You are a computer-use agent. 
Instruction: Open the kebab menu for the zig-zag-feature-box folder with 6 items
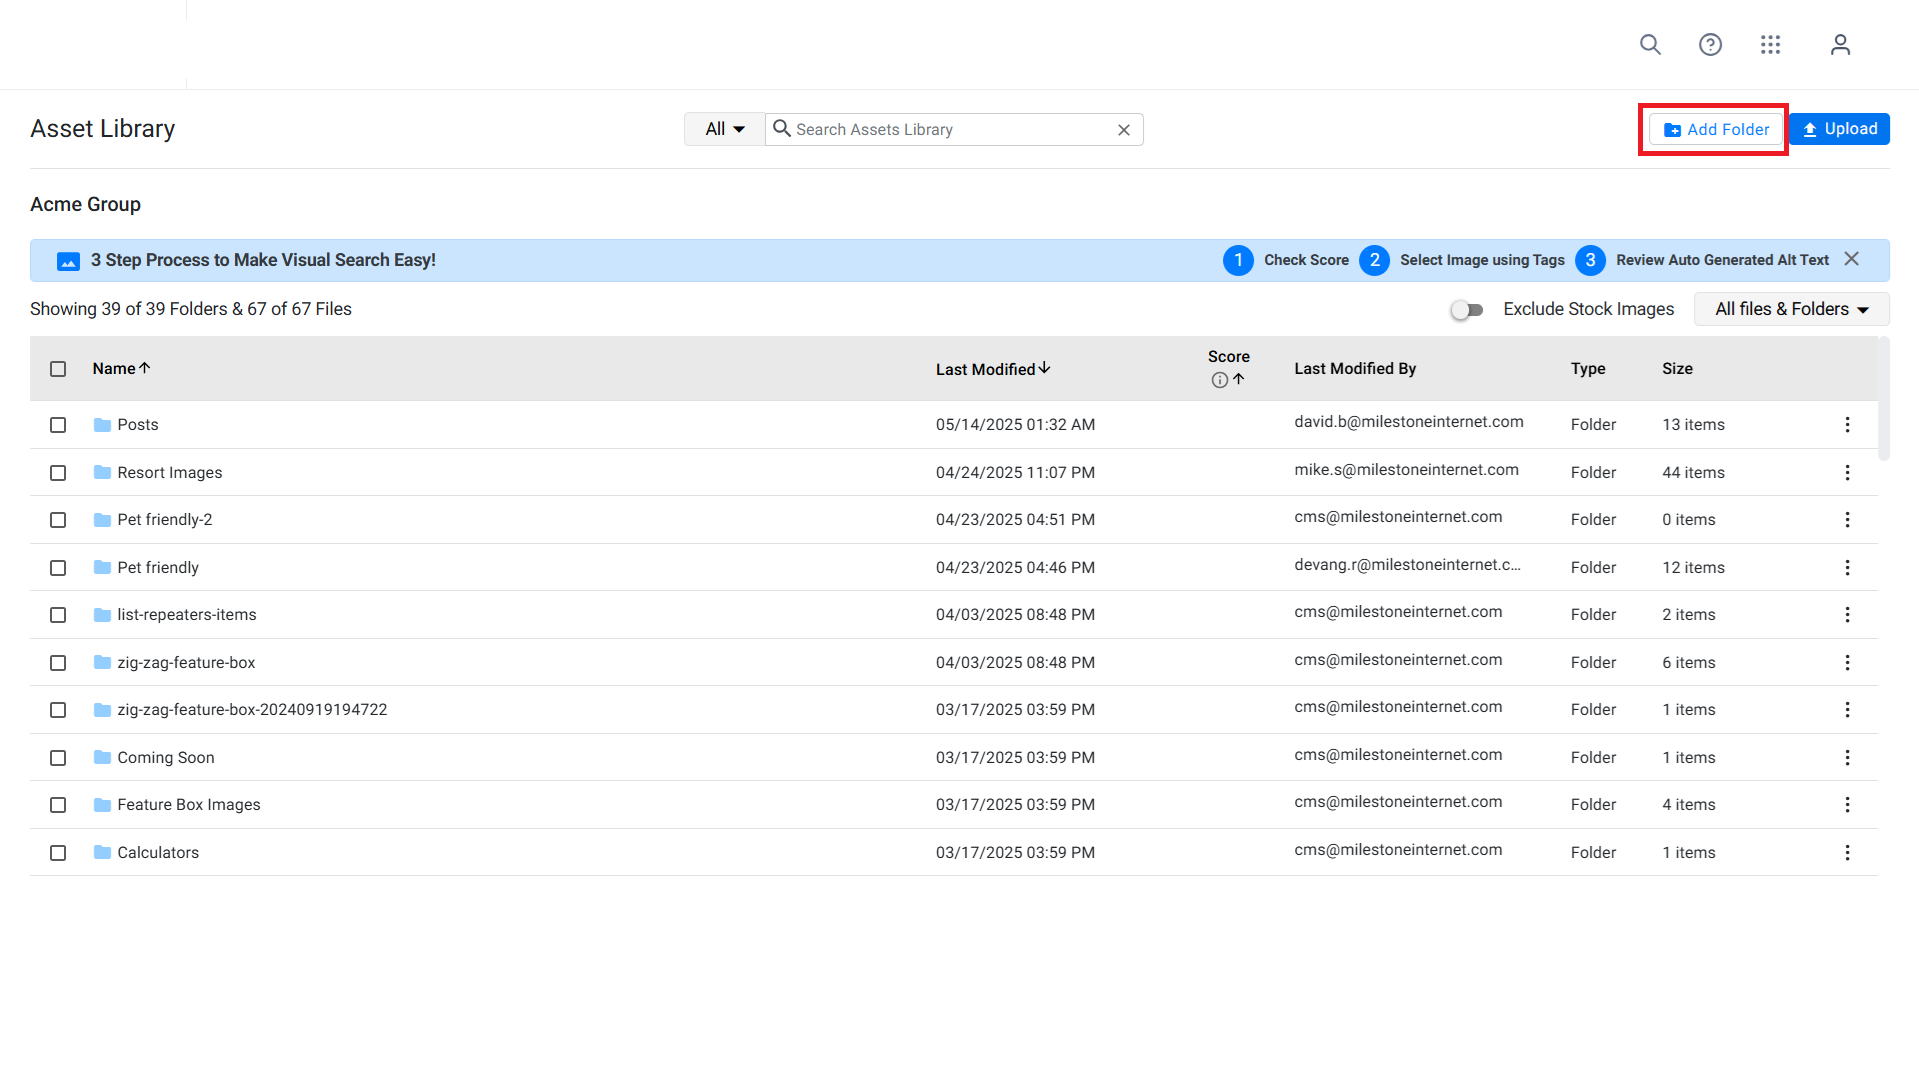click(x=1847, y=663)
